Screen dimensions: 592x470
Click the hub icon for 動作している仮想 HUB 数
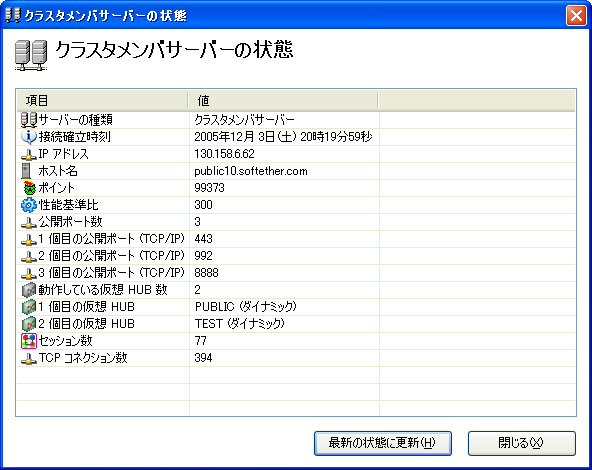(29, 290)
